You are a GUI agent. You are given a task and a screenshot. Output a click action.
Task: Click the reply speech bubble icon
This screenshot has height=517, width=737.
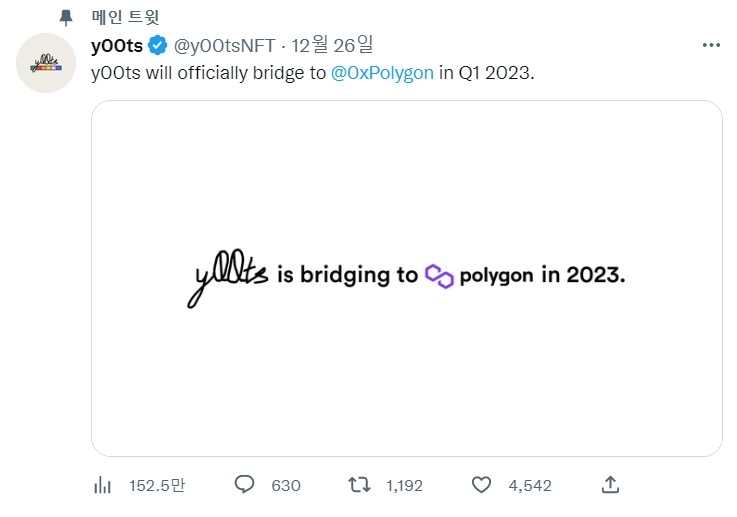pos(244,485)
